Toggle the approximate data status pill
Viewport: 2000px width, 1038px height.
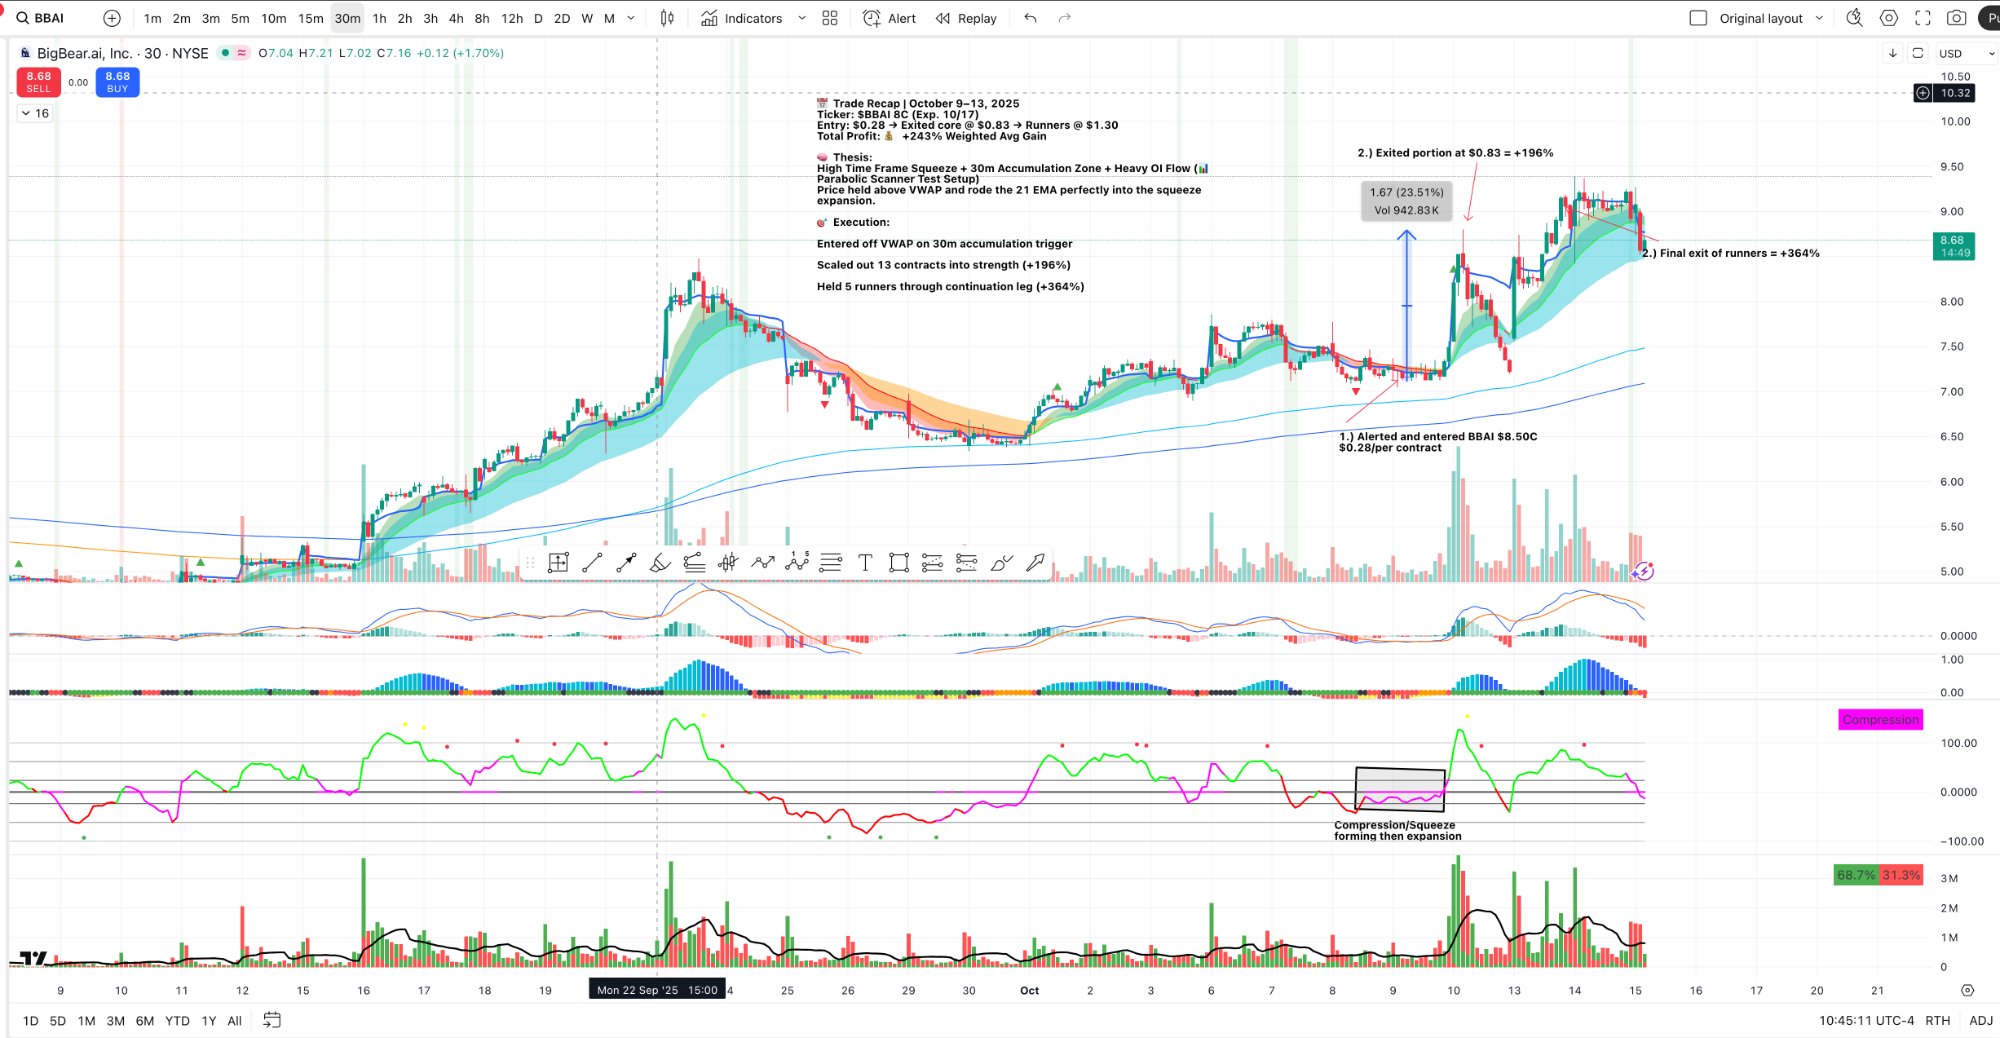tap(241, 53)
